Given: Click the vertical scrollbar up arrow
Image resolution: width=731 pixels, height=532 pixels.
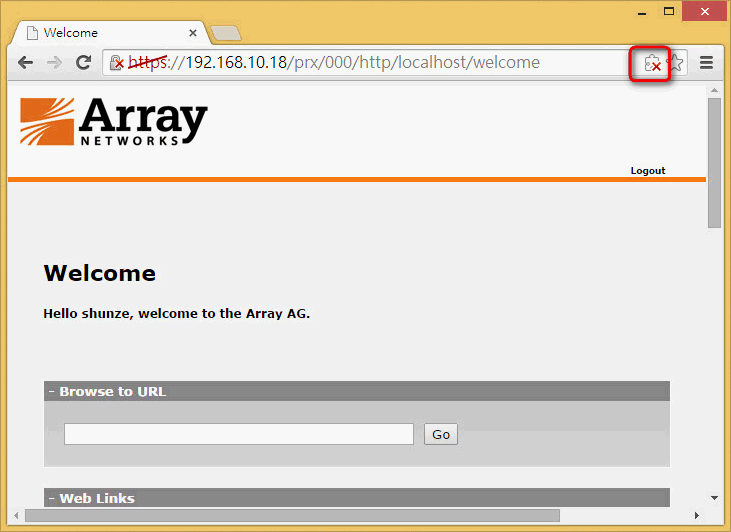Looking at the screenshot, I should (714, 90).
